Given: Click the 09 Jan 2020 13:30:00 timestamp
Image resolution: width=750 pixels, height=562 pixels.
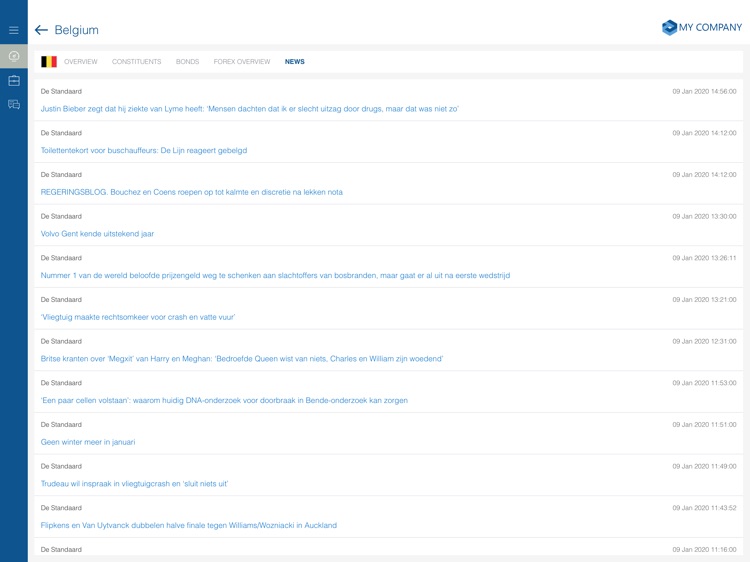Looking at the screenshot, I should pyautogui.click(x=704, y=216).
